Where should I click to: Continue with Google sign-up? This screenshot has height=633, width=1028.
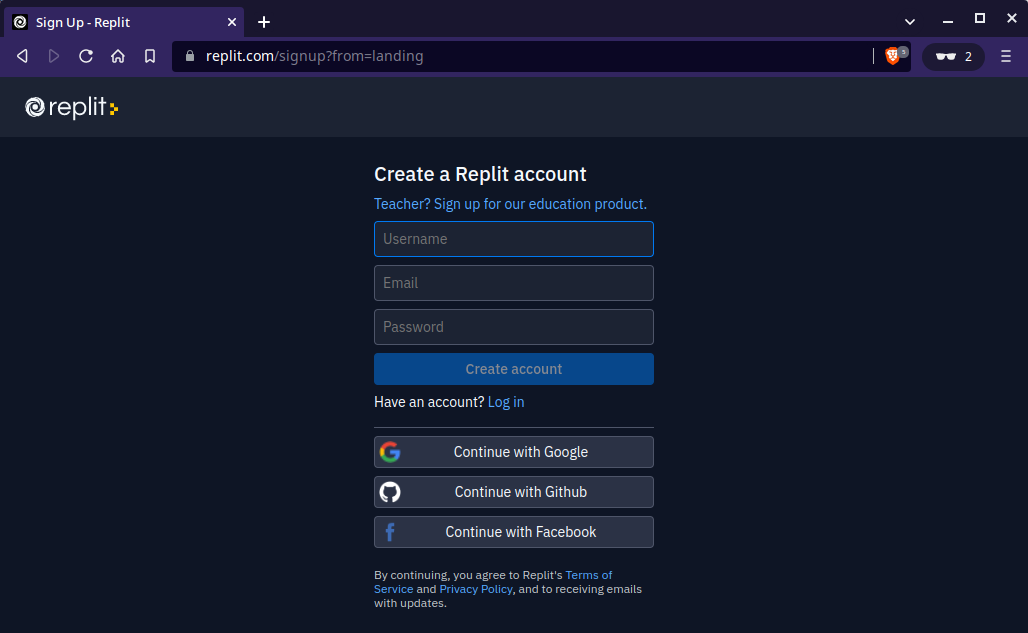coord(513,452)
